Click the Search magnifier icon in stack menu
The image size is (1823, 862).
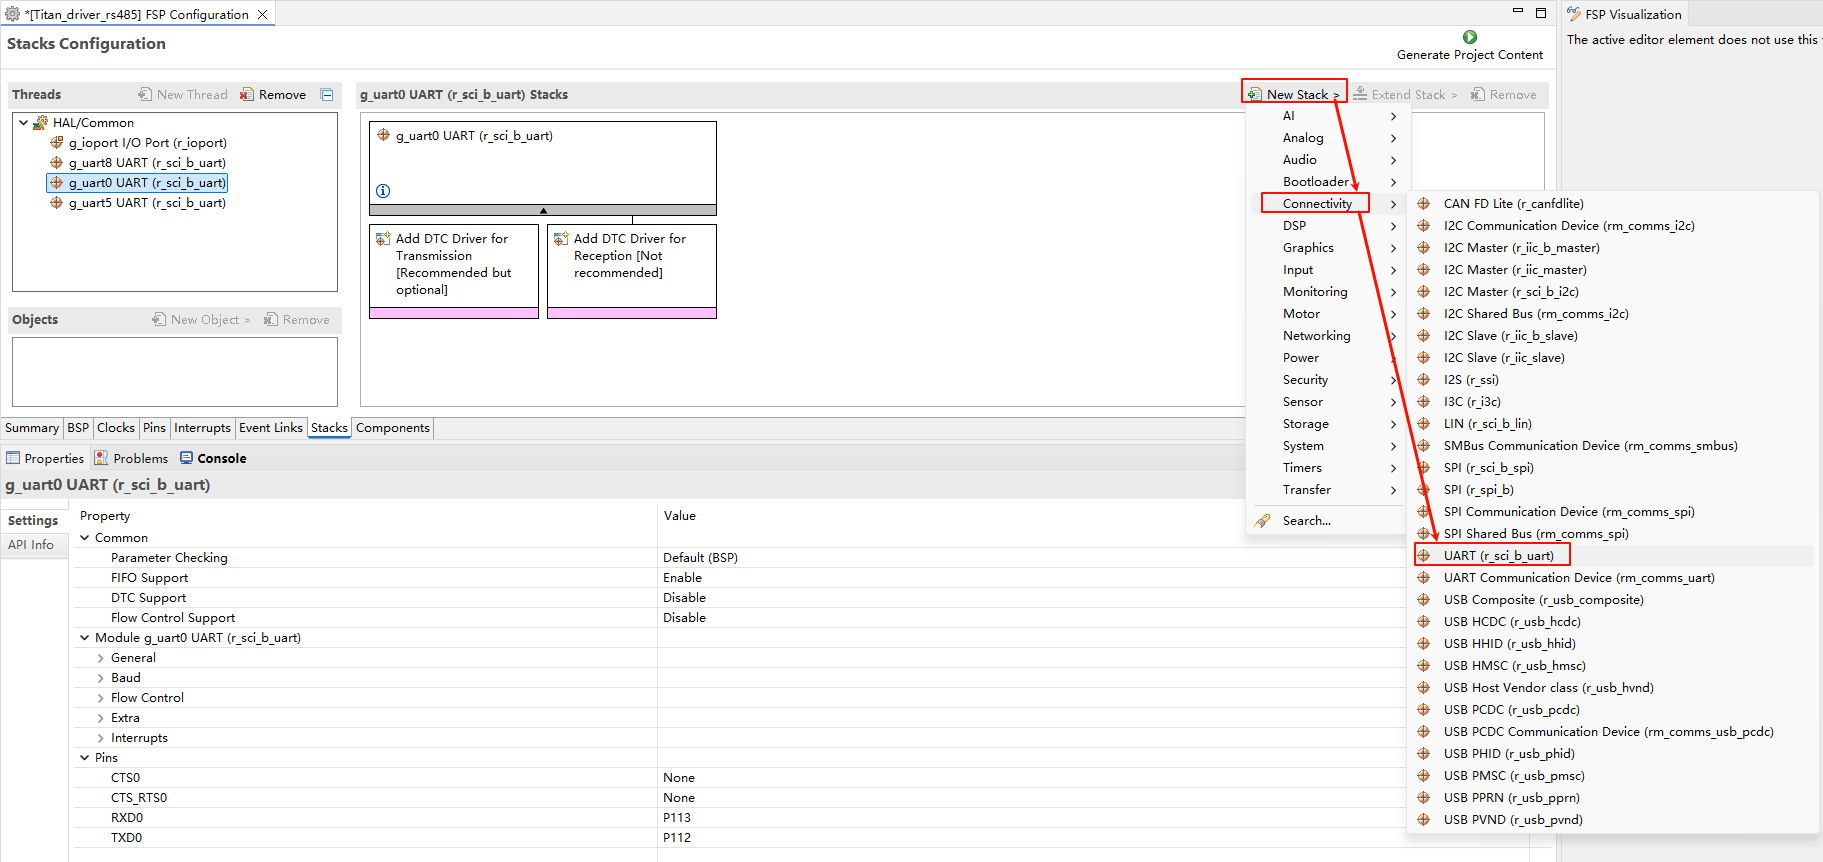1263,521
